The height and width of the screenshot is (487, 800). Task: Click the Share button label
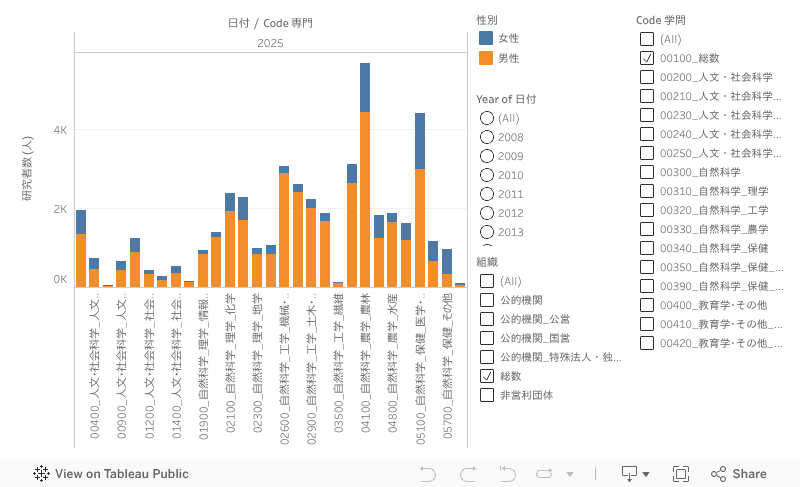[x=749, y=474]
